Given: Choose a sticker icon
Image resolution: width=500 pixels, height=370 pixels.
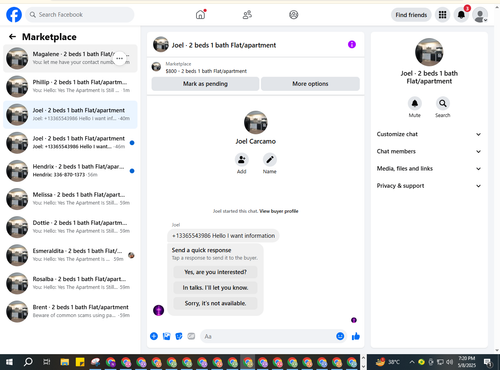Looking at the screenshot, I should point(179,336).
